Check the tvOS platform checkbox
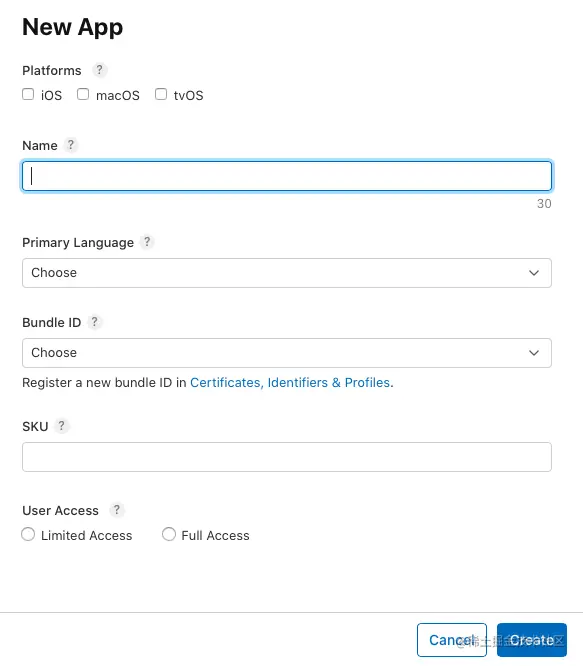Viewport: 583px width, 666px height. pyautogui.click(x=161, y=94)
